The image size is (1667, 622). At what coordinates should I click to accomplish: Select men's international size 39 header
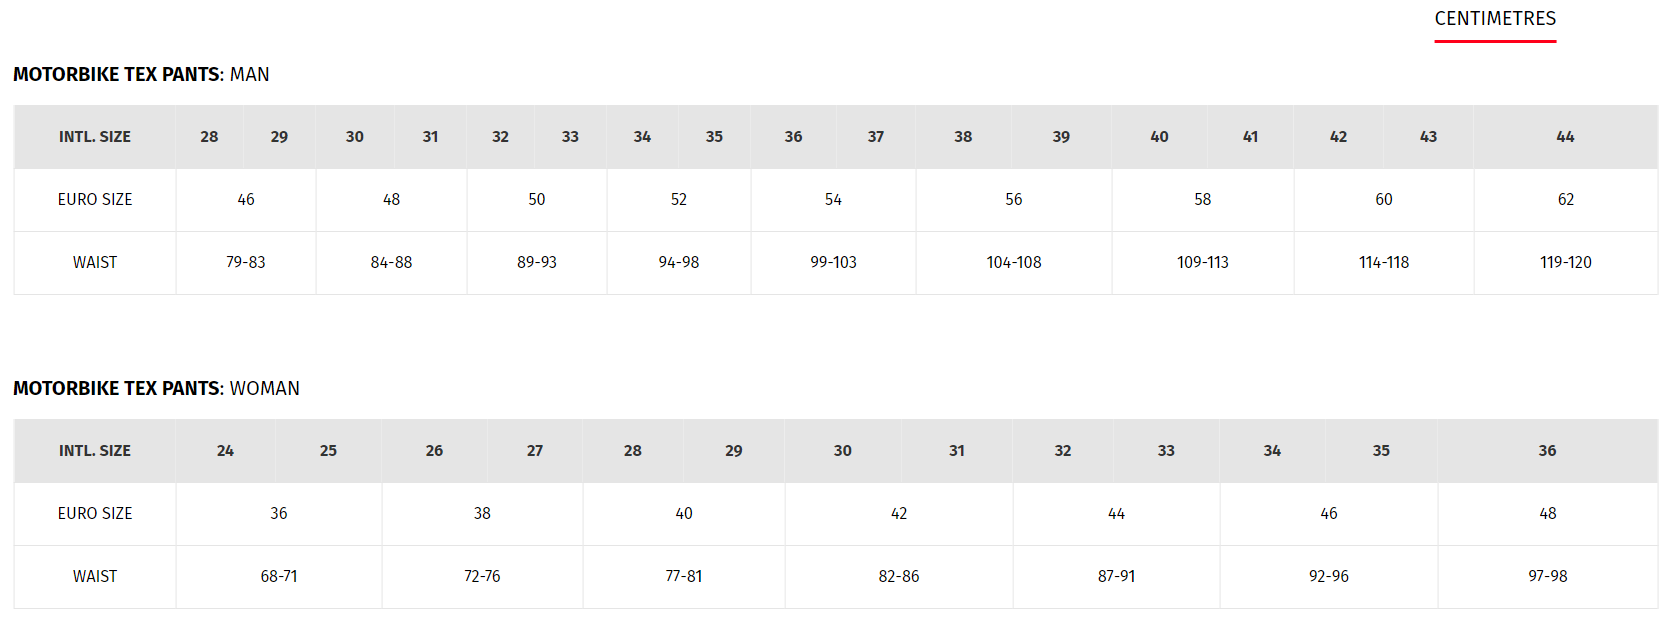tap(1061, 137)
